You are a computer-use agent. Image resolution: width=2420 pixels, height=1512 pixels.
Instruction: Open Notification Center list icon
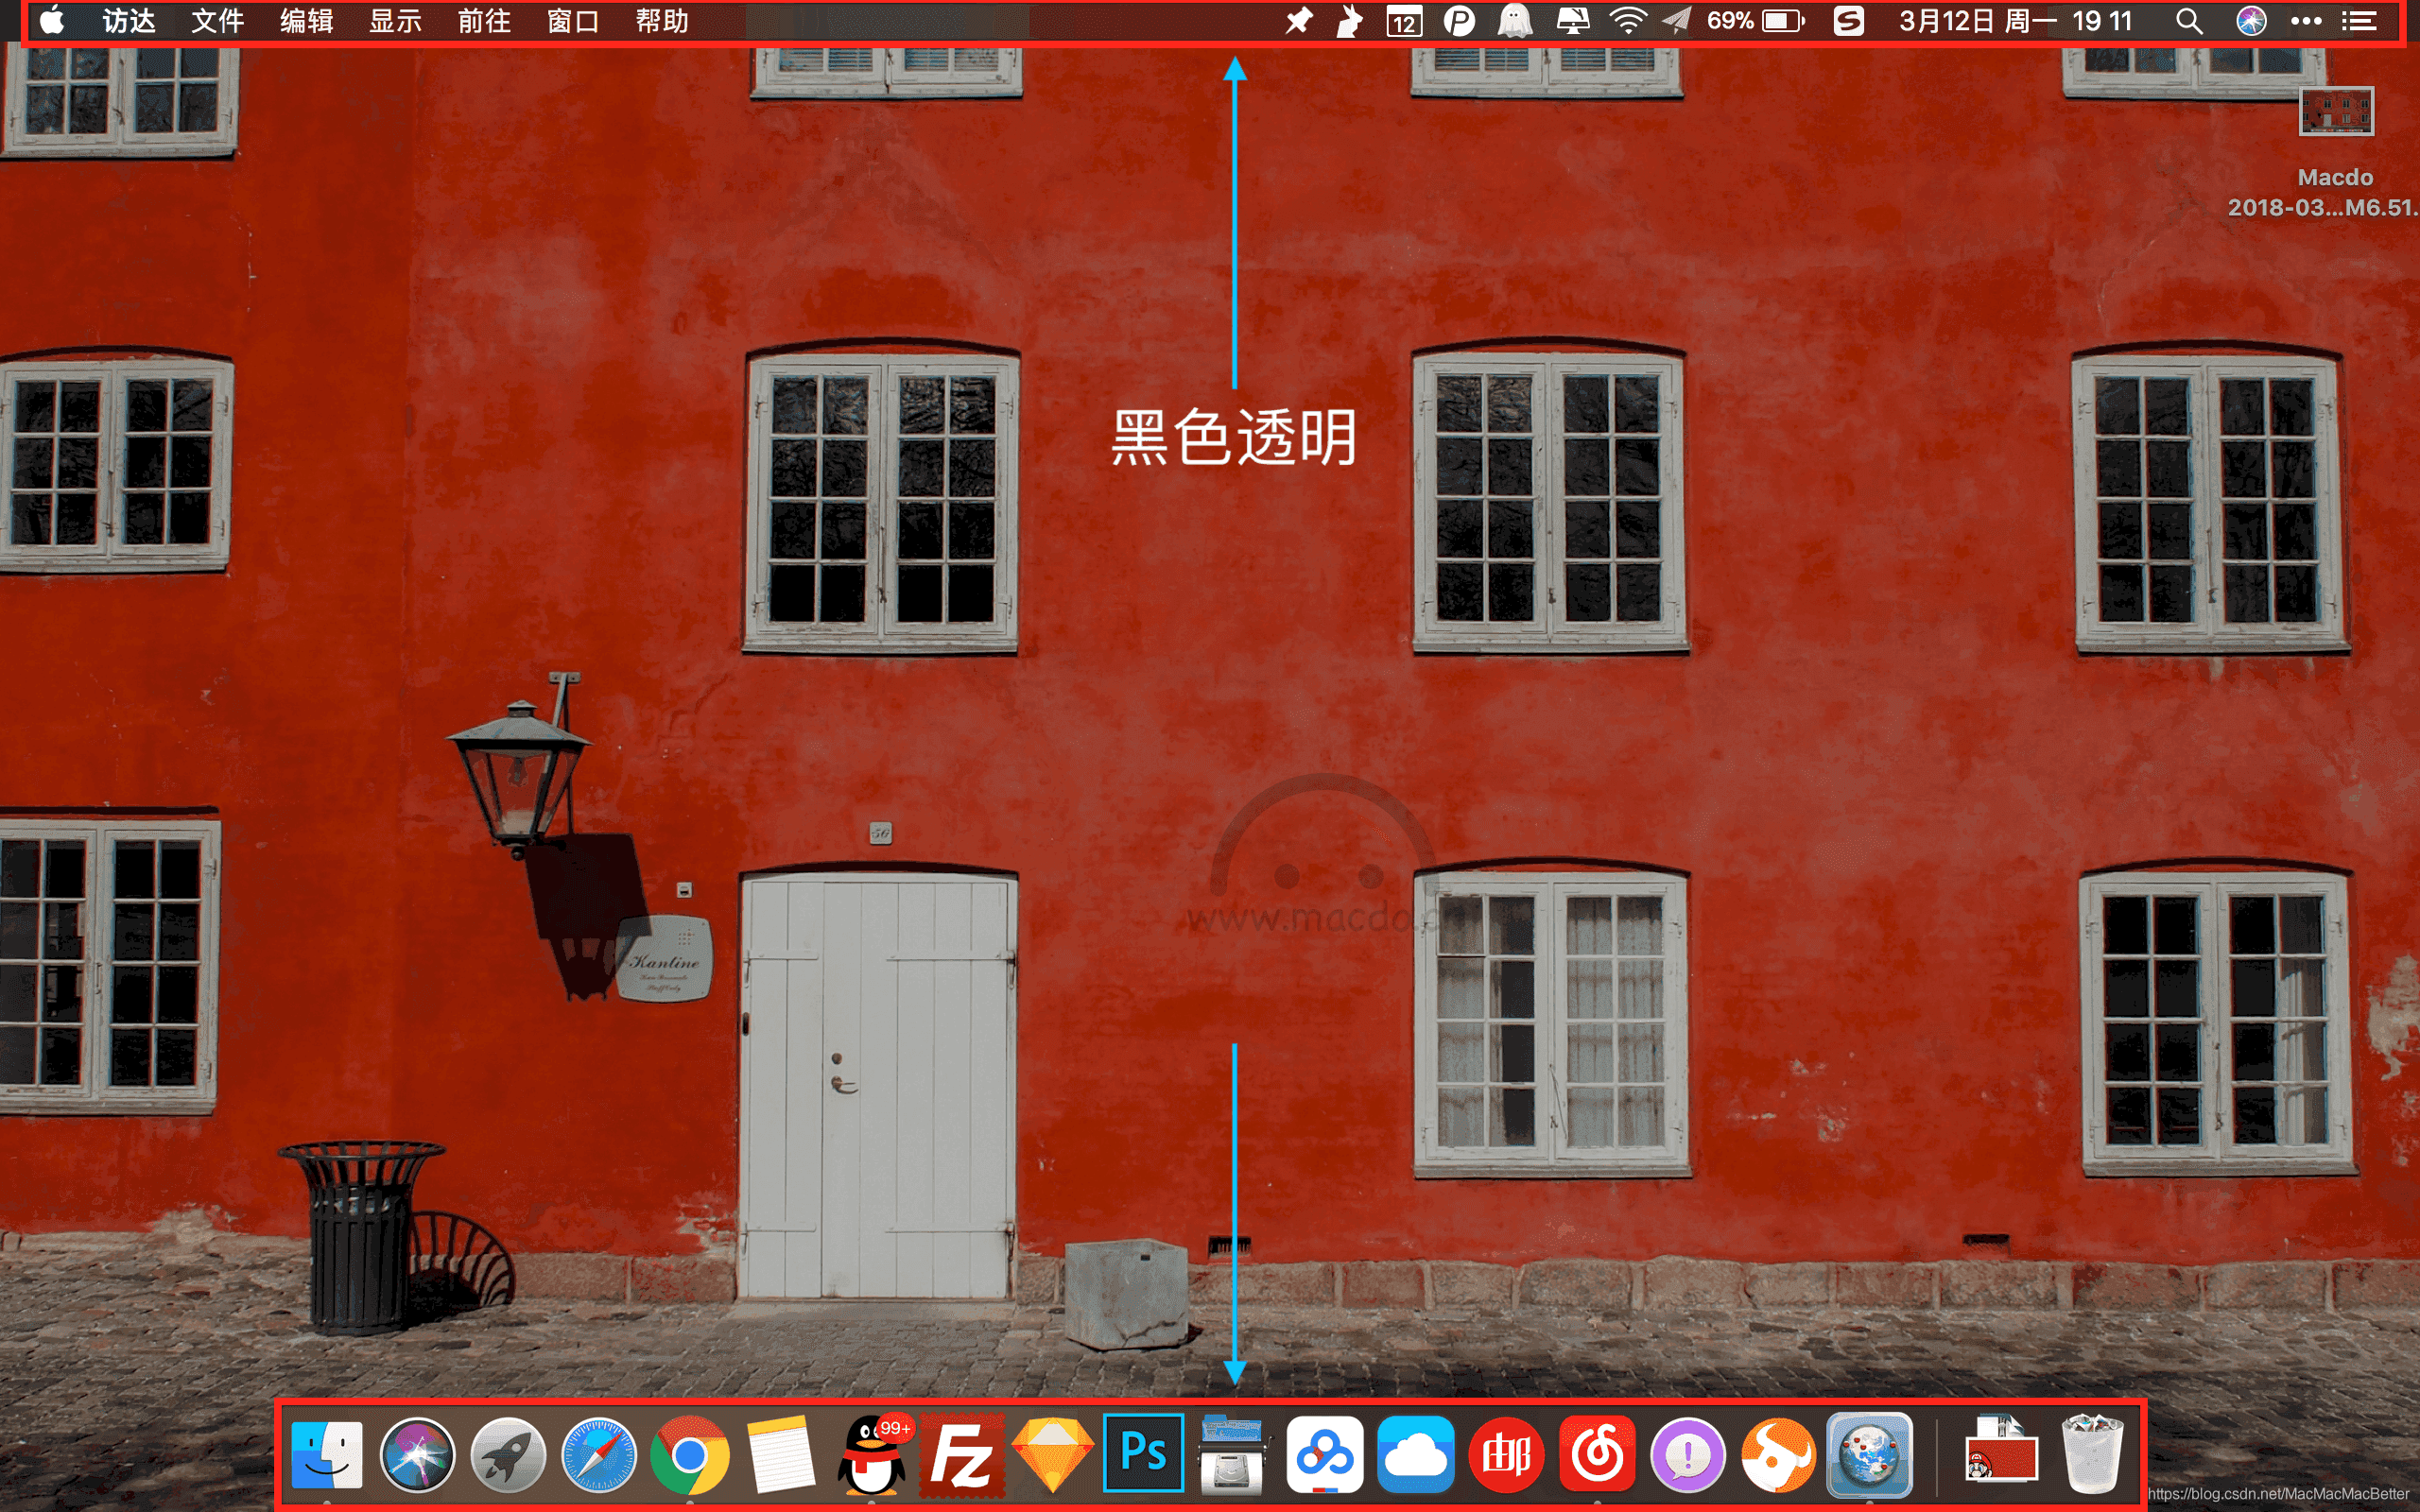point(2359,21)
